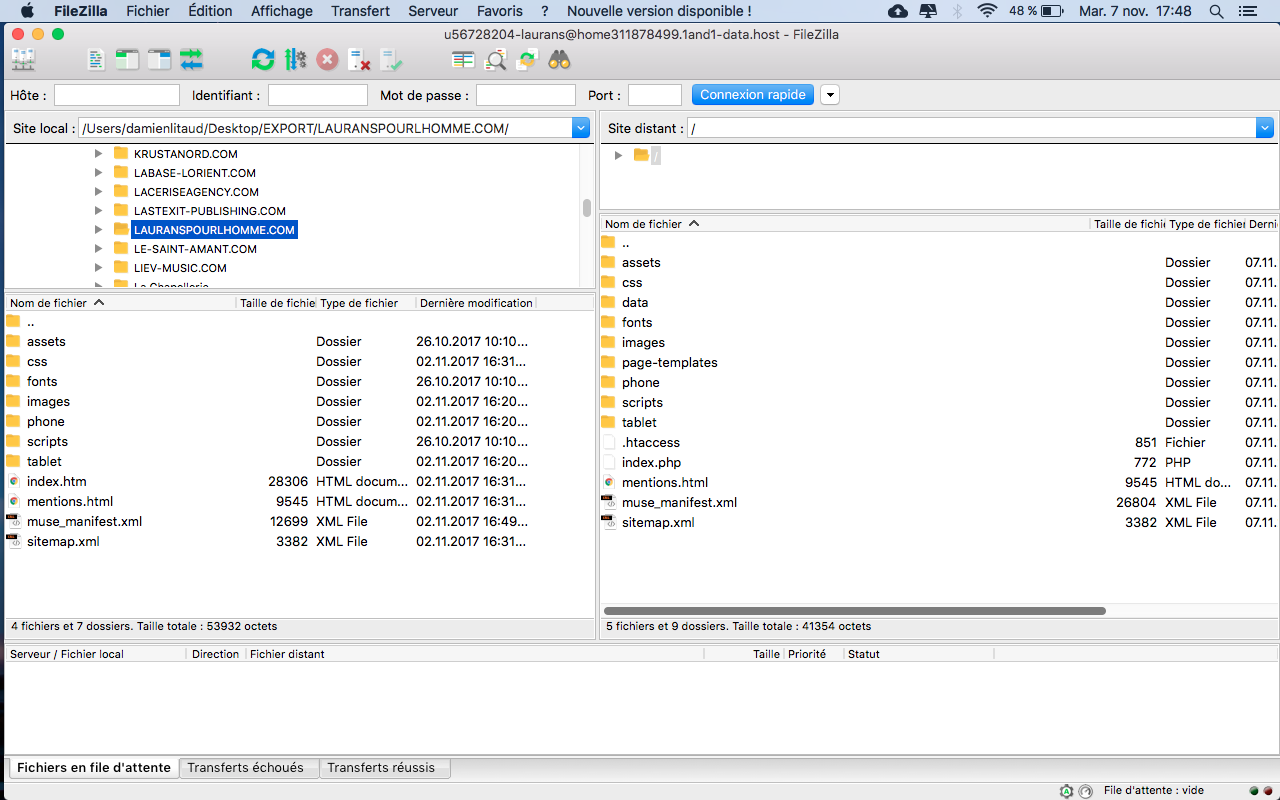The height and width of the screenshot is (800, 1280).
Task: Click the Spotlight search icon
Action: point(1216,11)
